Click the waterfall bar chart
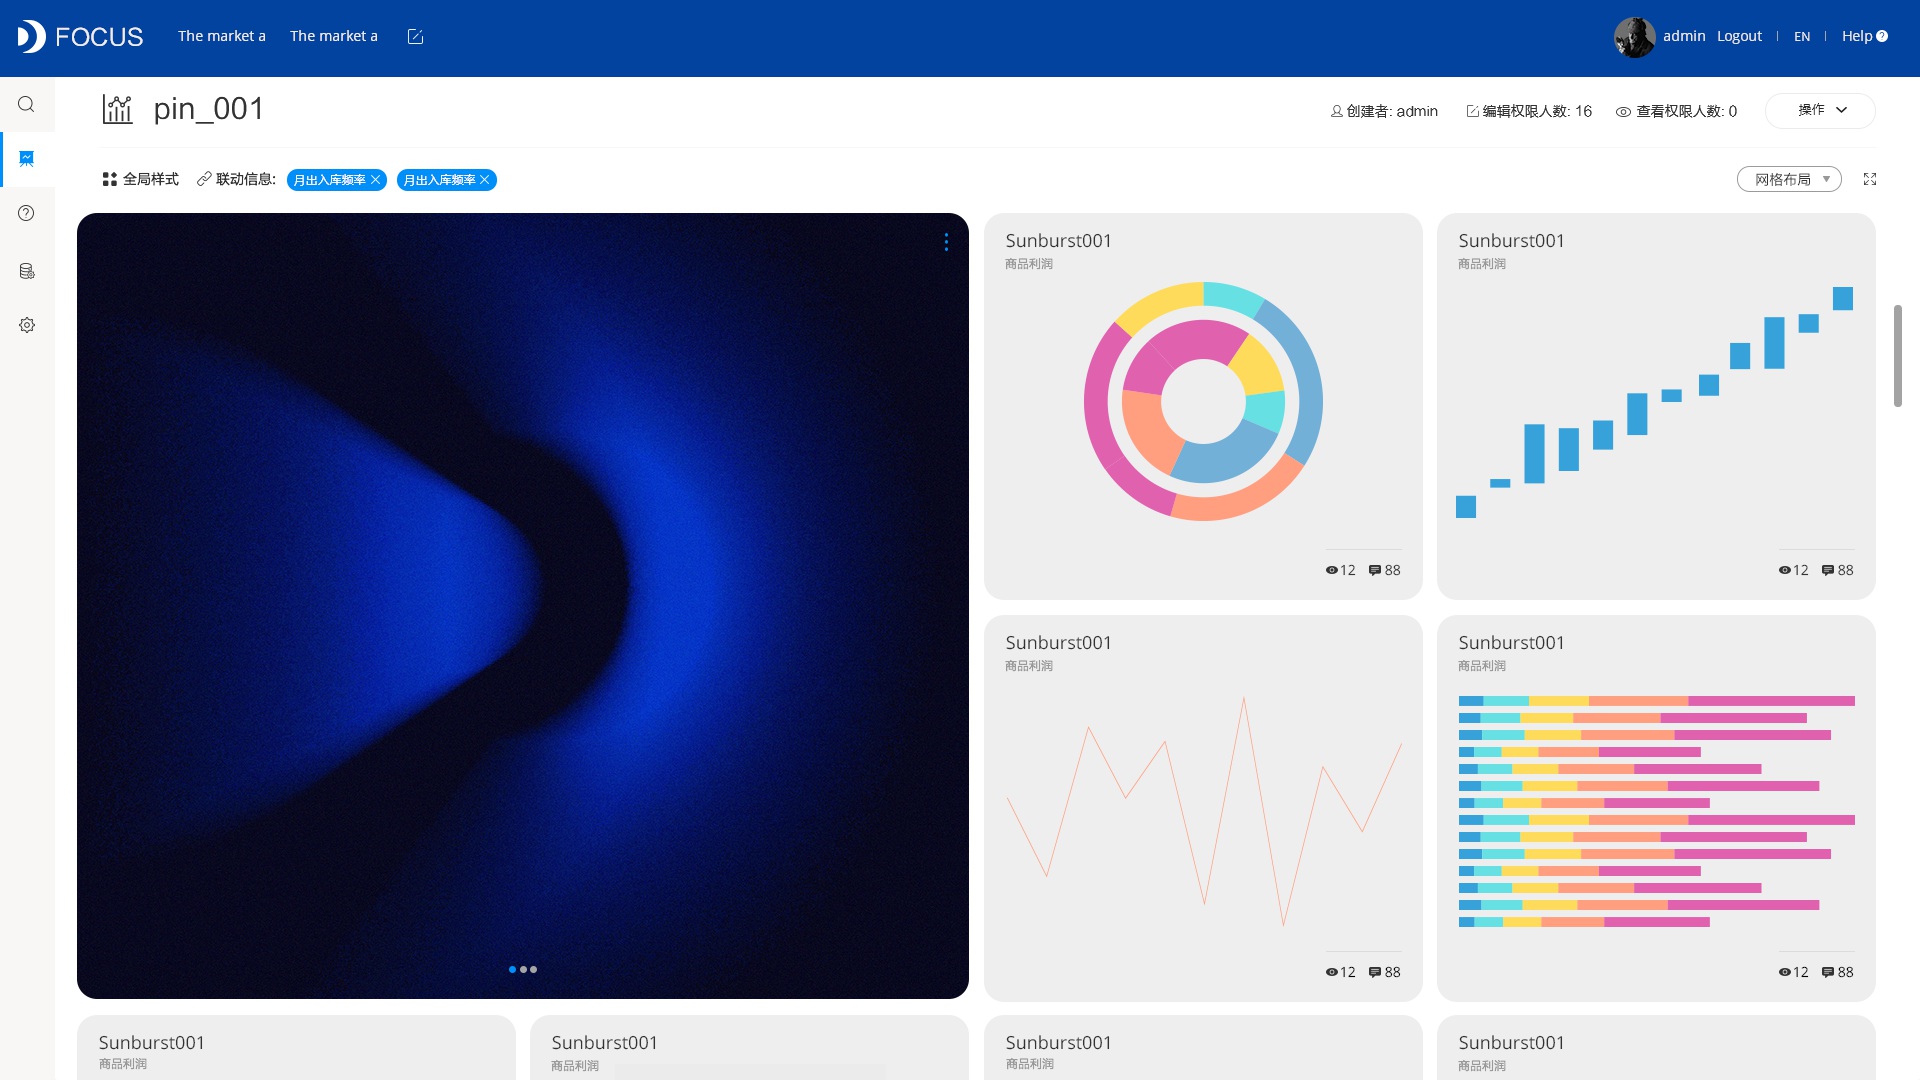Viewport: 1920px width, 1080px height. tap(1655, 403)
